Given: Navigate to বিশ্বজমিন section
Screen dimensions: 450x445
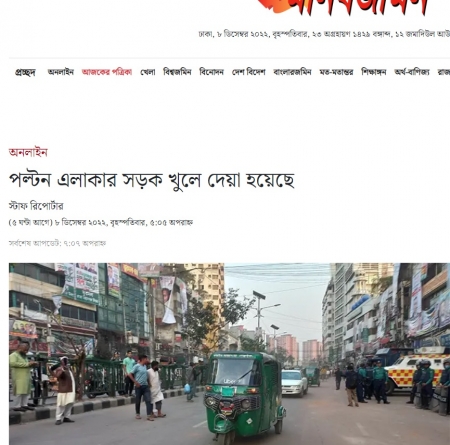Looking at the screenshot, I should [x=177, y=72].
